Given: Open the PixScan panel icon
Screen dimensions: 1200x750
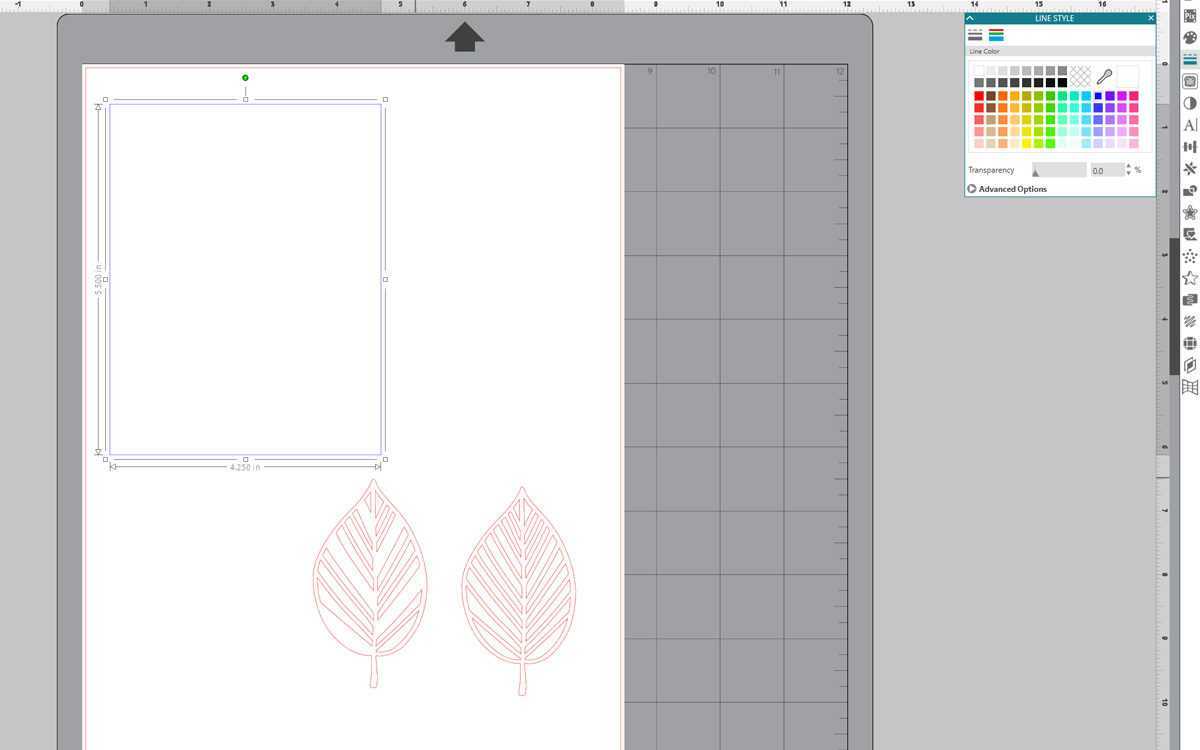Looking at the screenshot, I should click(1190, 16).
